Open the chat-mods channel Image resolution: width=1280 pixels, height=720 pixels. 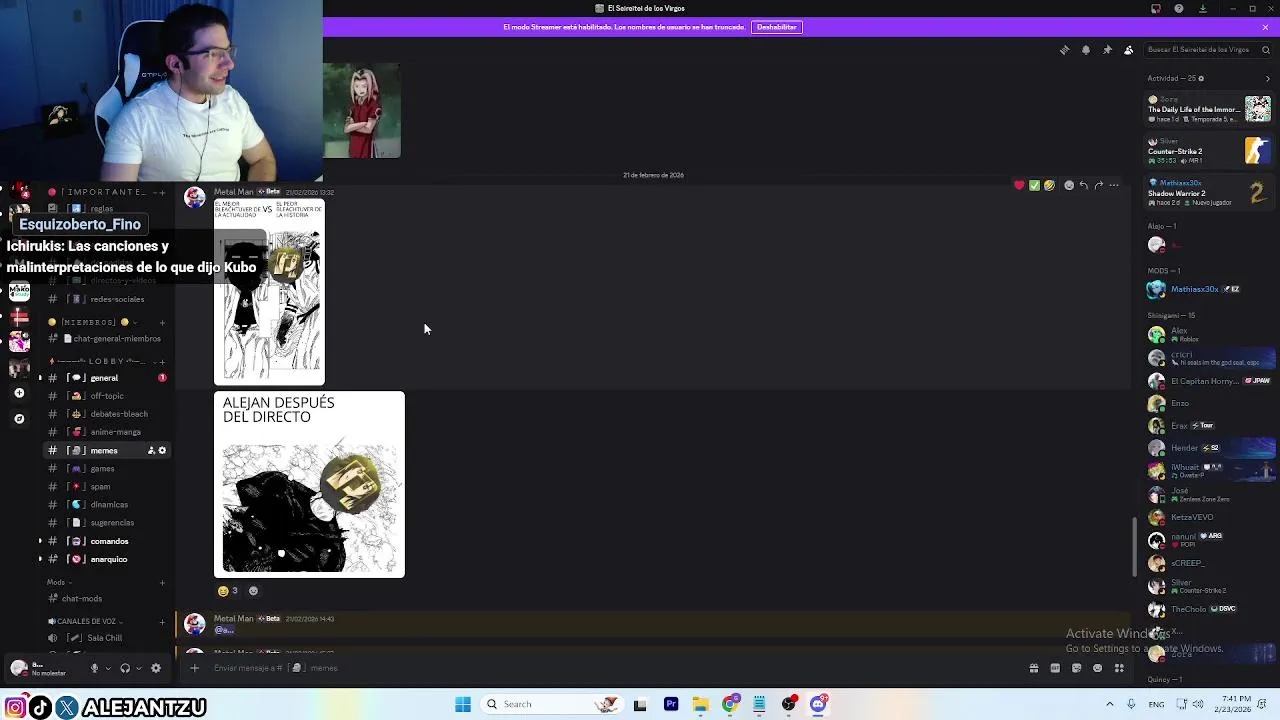pyautogui.click(x=106, y=599)
